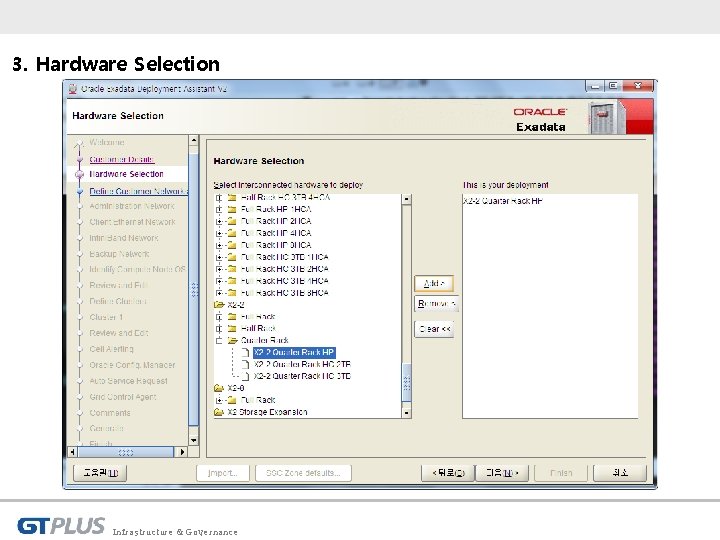Image resolution: width=720 pixels, height=540 pixels.
Task: Click the X2-8 folder icon
Action: [219, 388]
